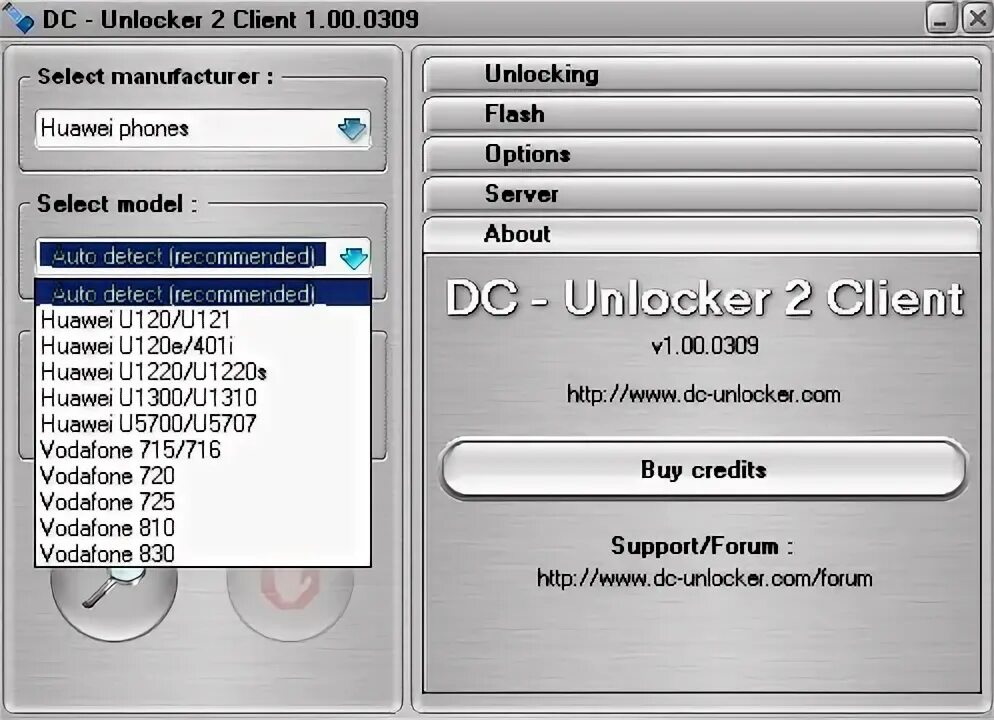Open the manufacturer dropdown arrow

click(x=352, y=129)
